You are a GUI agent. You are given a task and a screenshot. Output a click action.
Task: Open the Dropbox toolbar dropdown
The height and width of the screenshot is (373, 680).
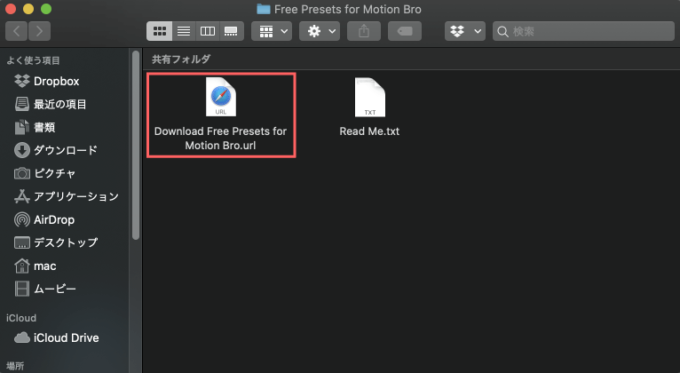(x=465, y=31)
